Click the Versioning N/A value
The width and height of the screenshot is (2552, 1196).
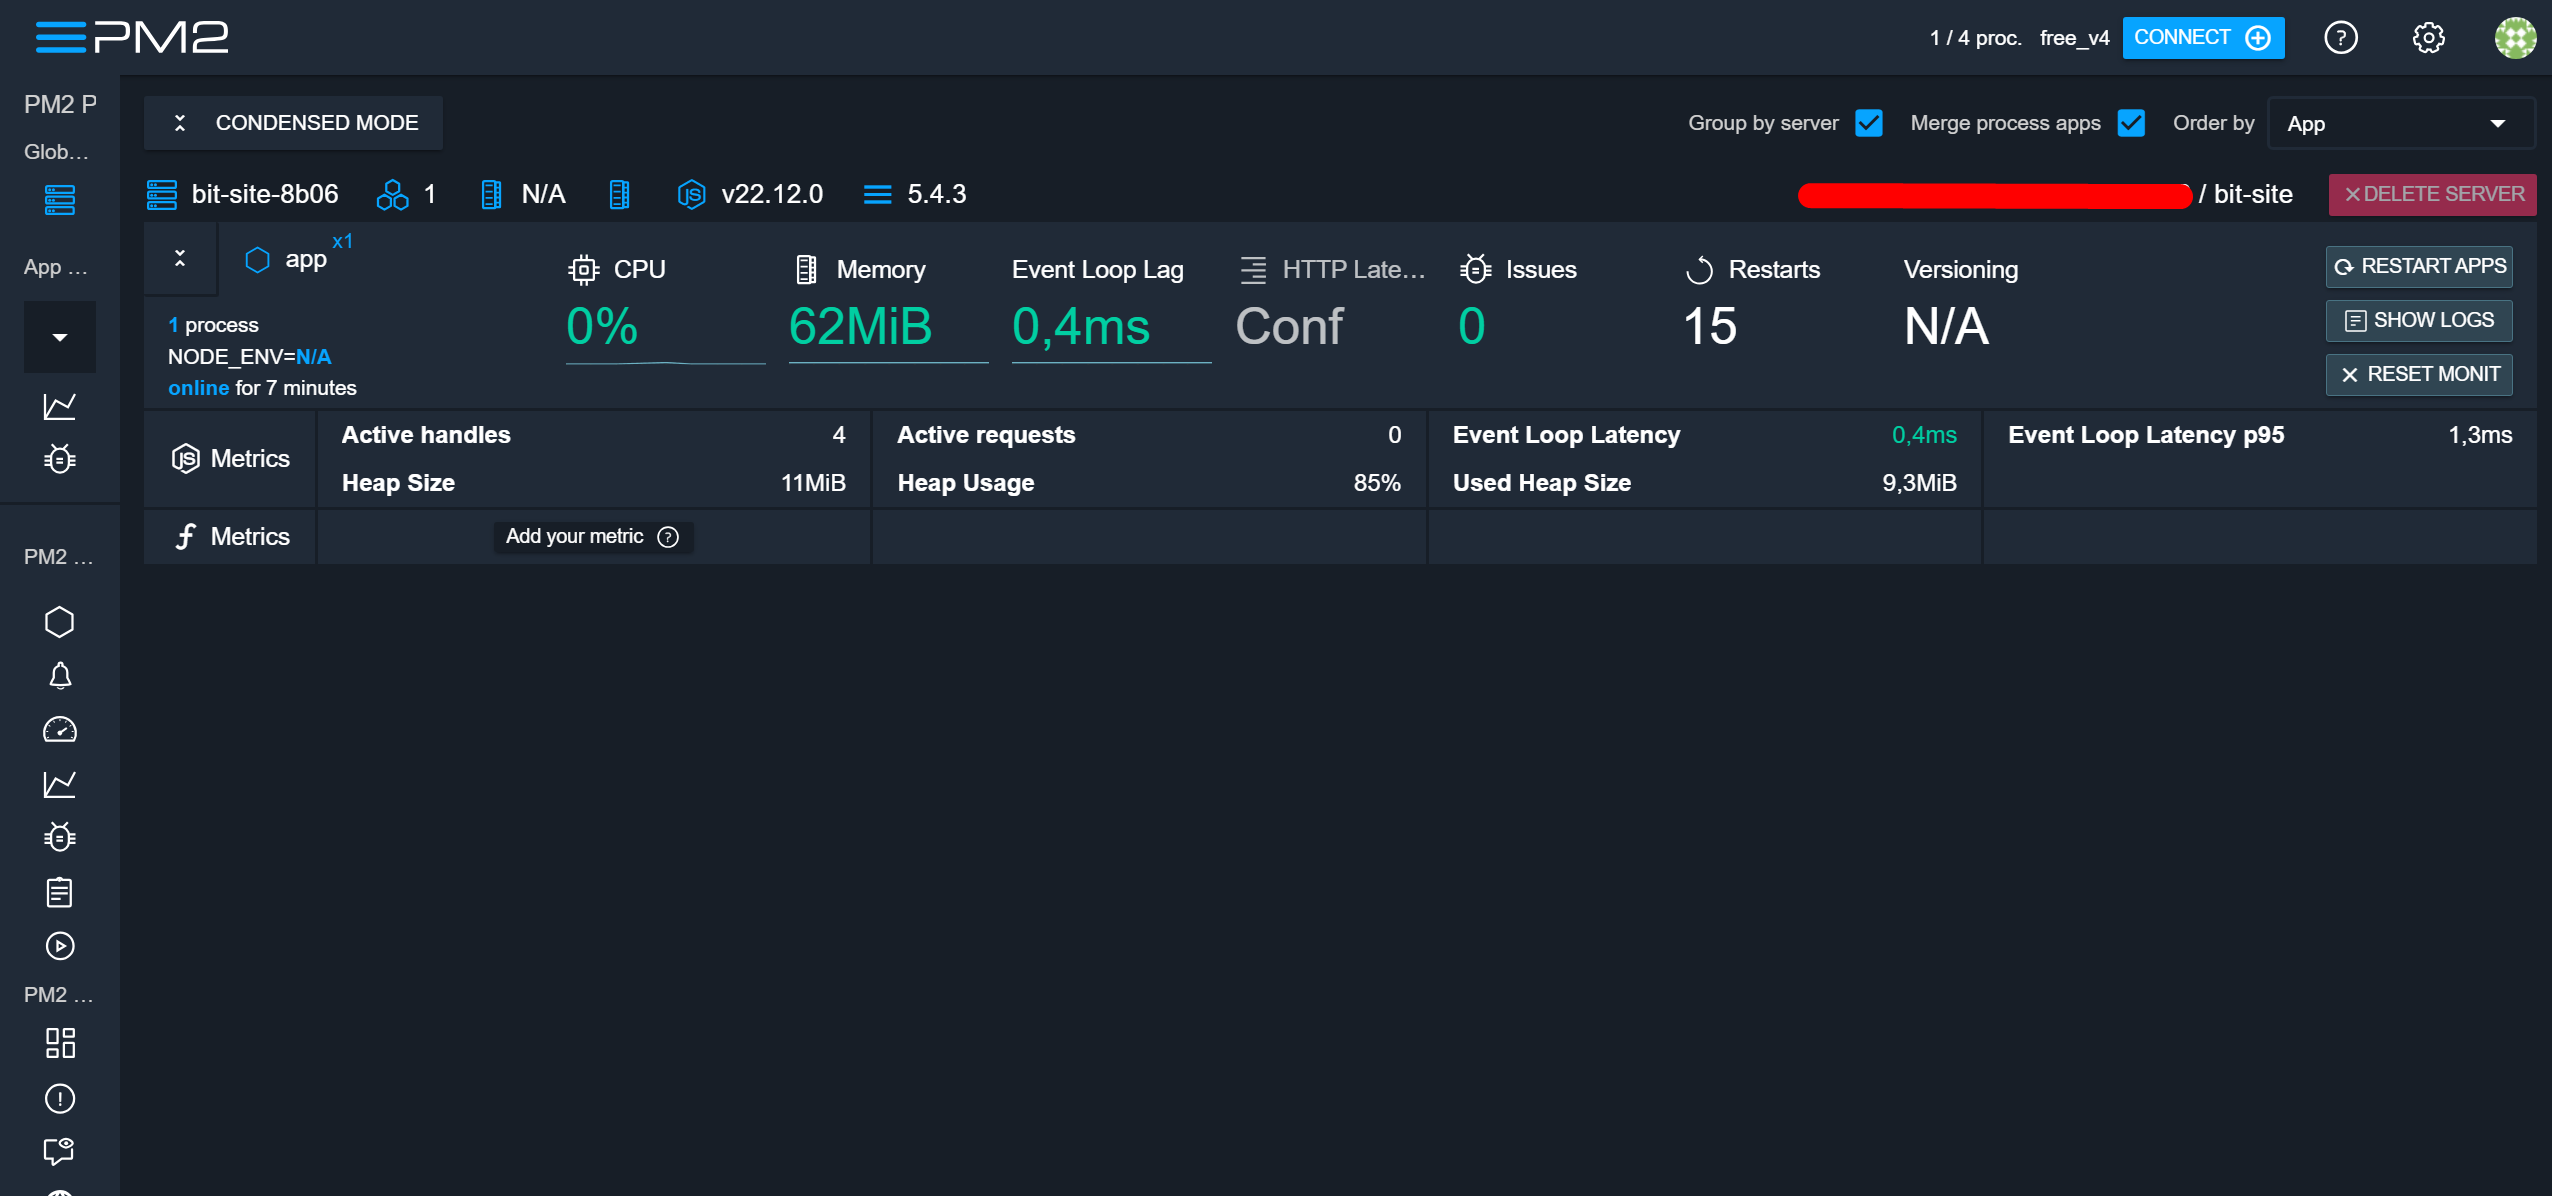(1946, 327)
